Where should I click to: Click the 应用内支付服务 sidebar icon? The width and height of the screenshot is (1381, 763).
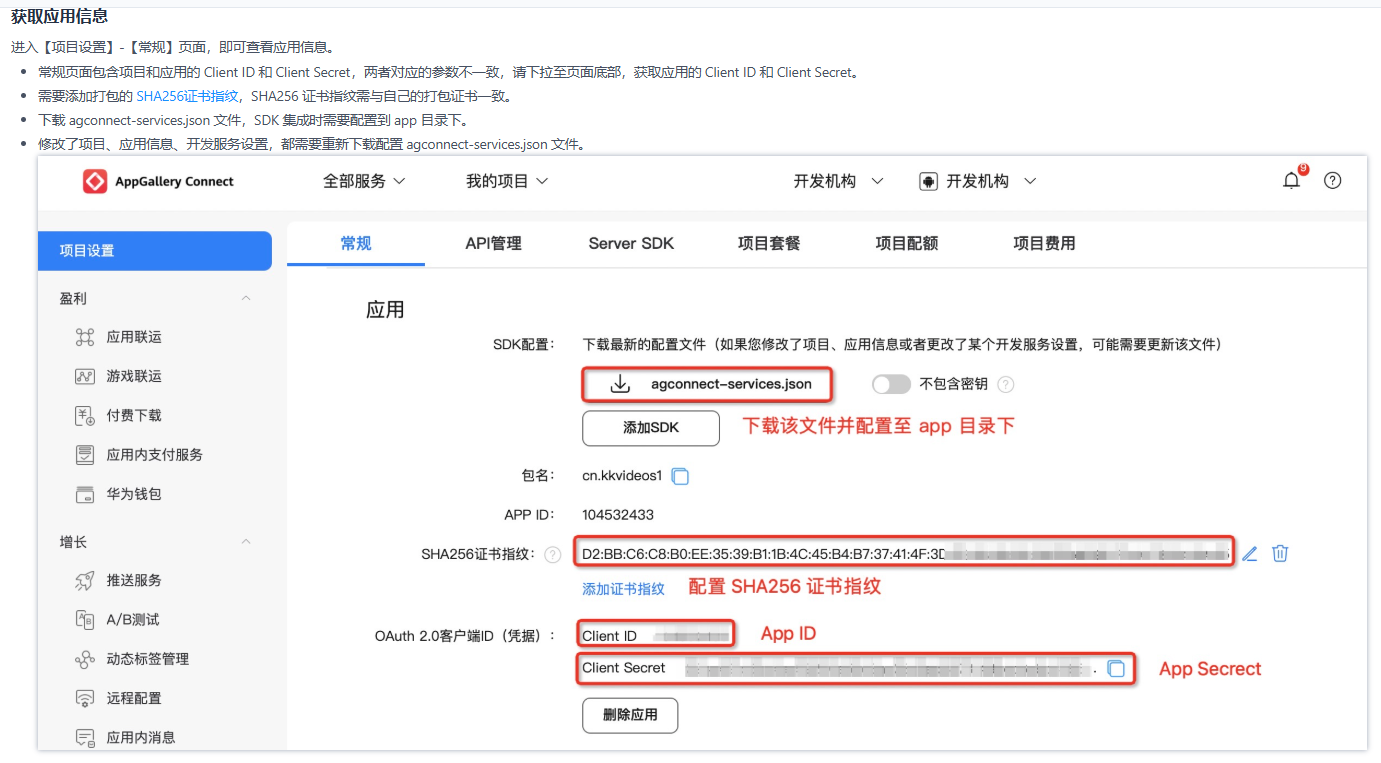point(85,454)
